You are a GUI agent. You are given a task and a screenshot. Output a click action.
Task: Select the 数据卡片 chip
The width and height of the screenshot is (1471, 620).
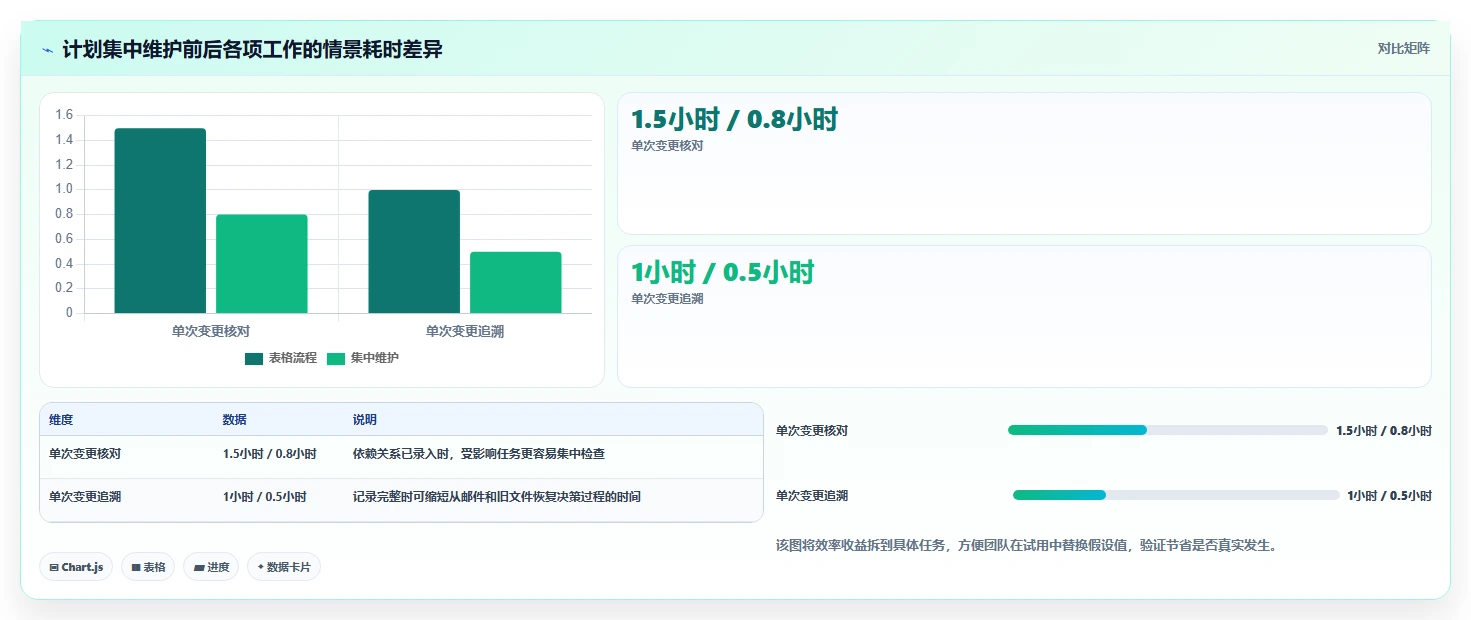pyautogui.click(x=284, y=567)
